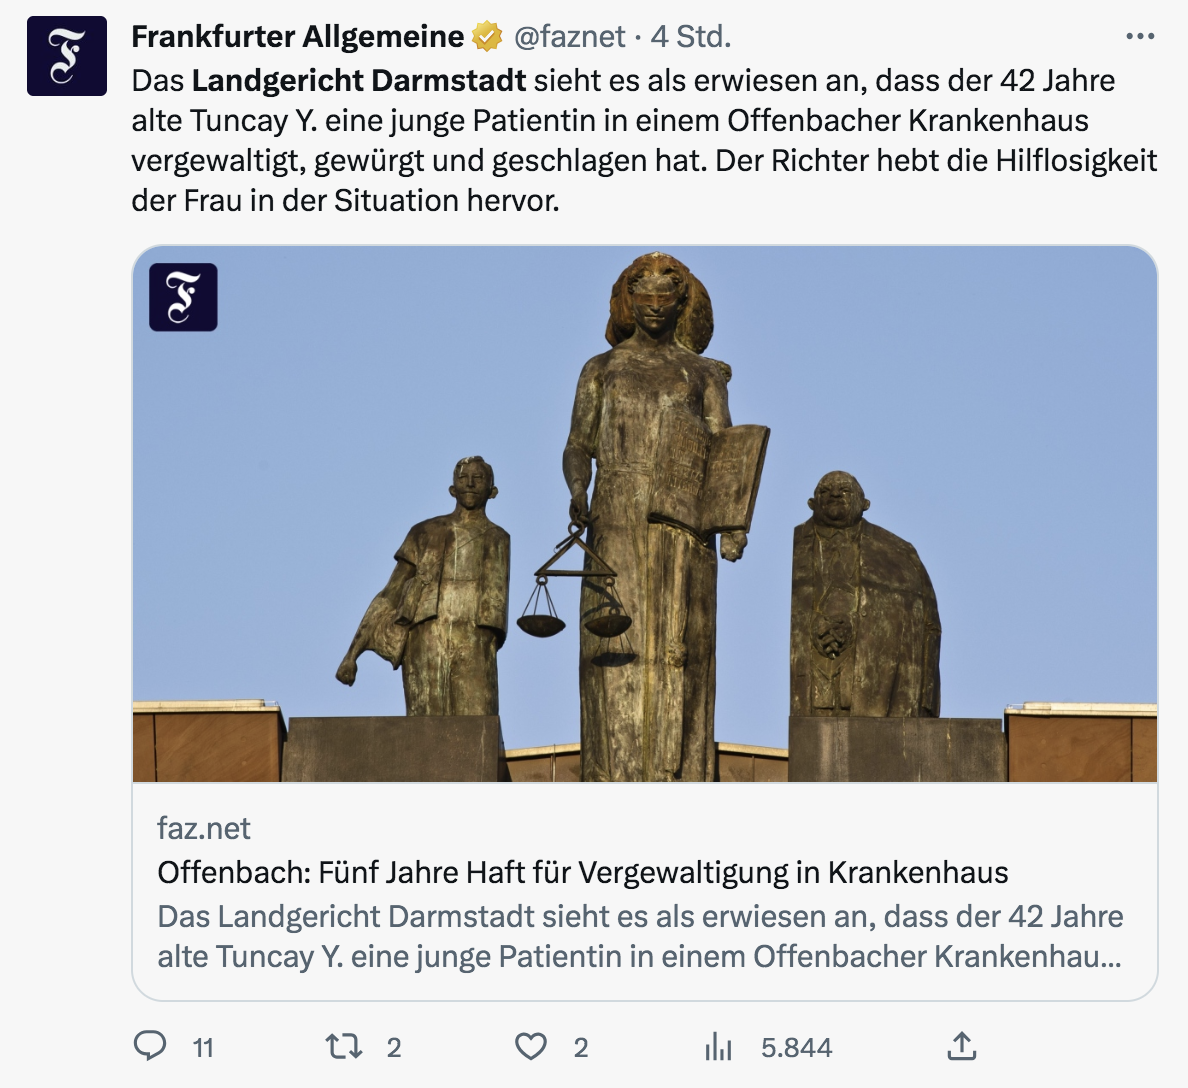Open the three-dot more options menu
This screenshot has width=1188, height=1088.
click(1140, 36)
